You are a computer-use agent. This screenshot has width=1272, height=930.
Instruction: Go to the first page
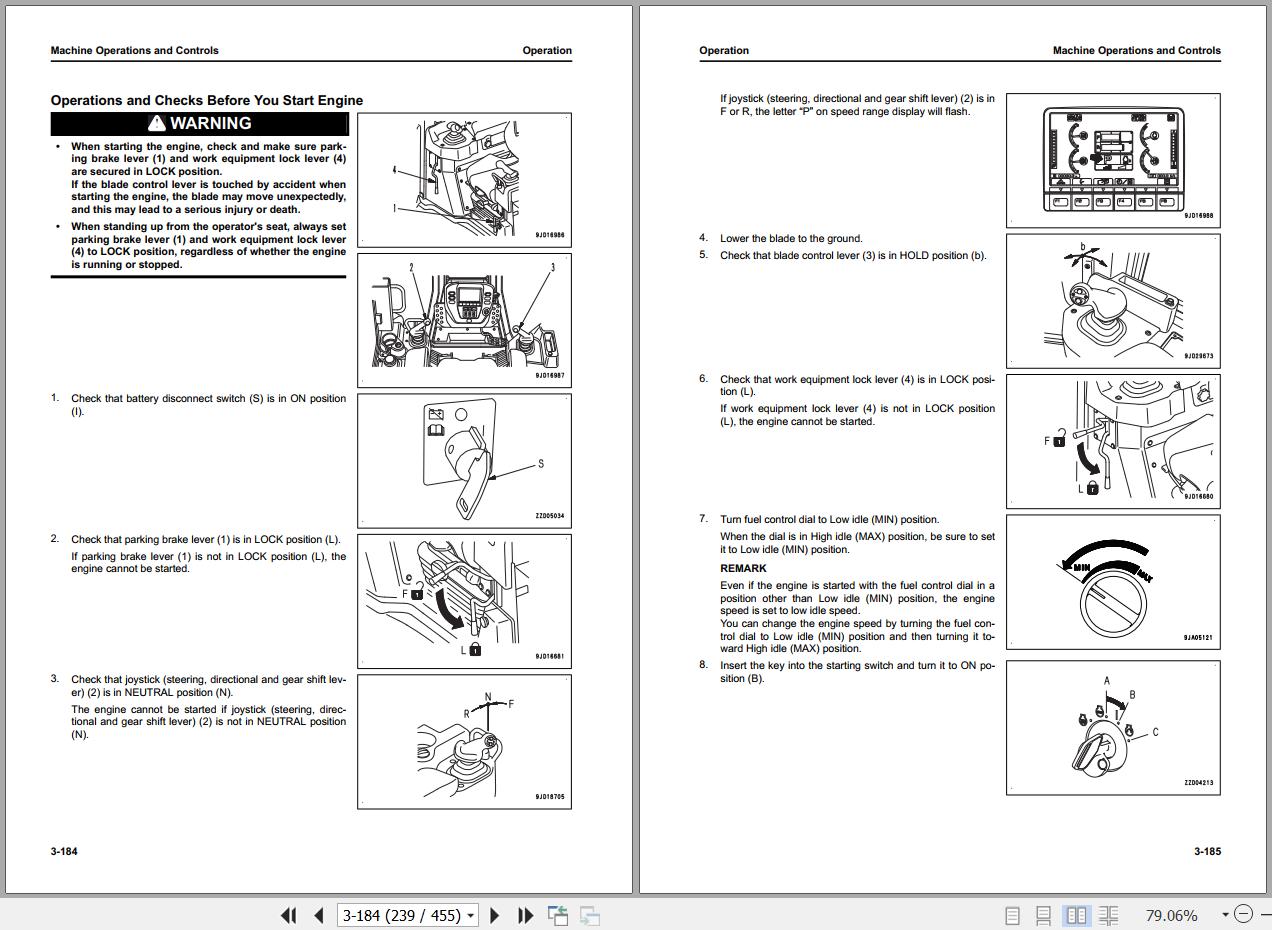[288, 915]
